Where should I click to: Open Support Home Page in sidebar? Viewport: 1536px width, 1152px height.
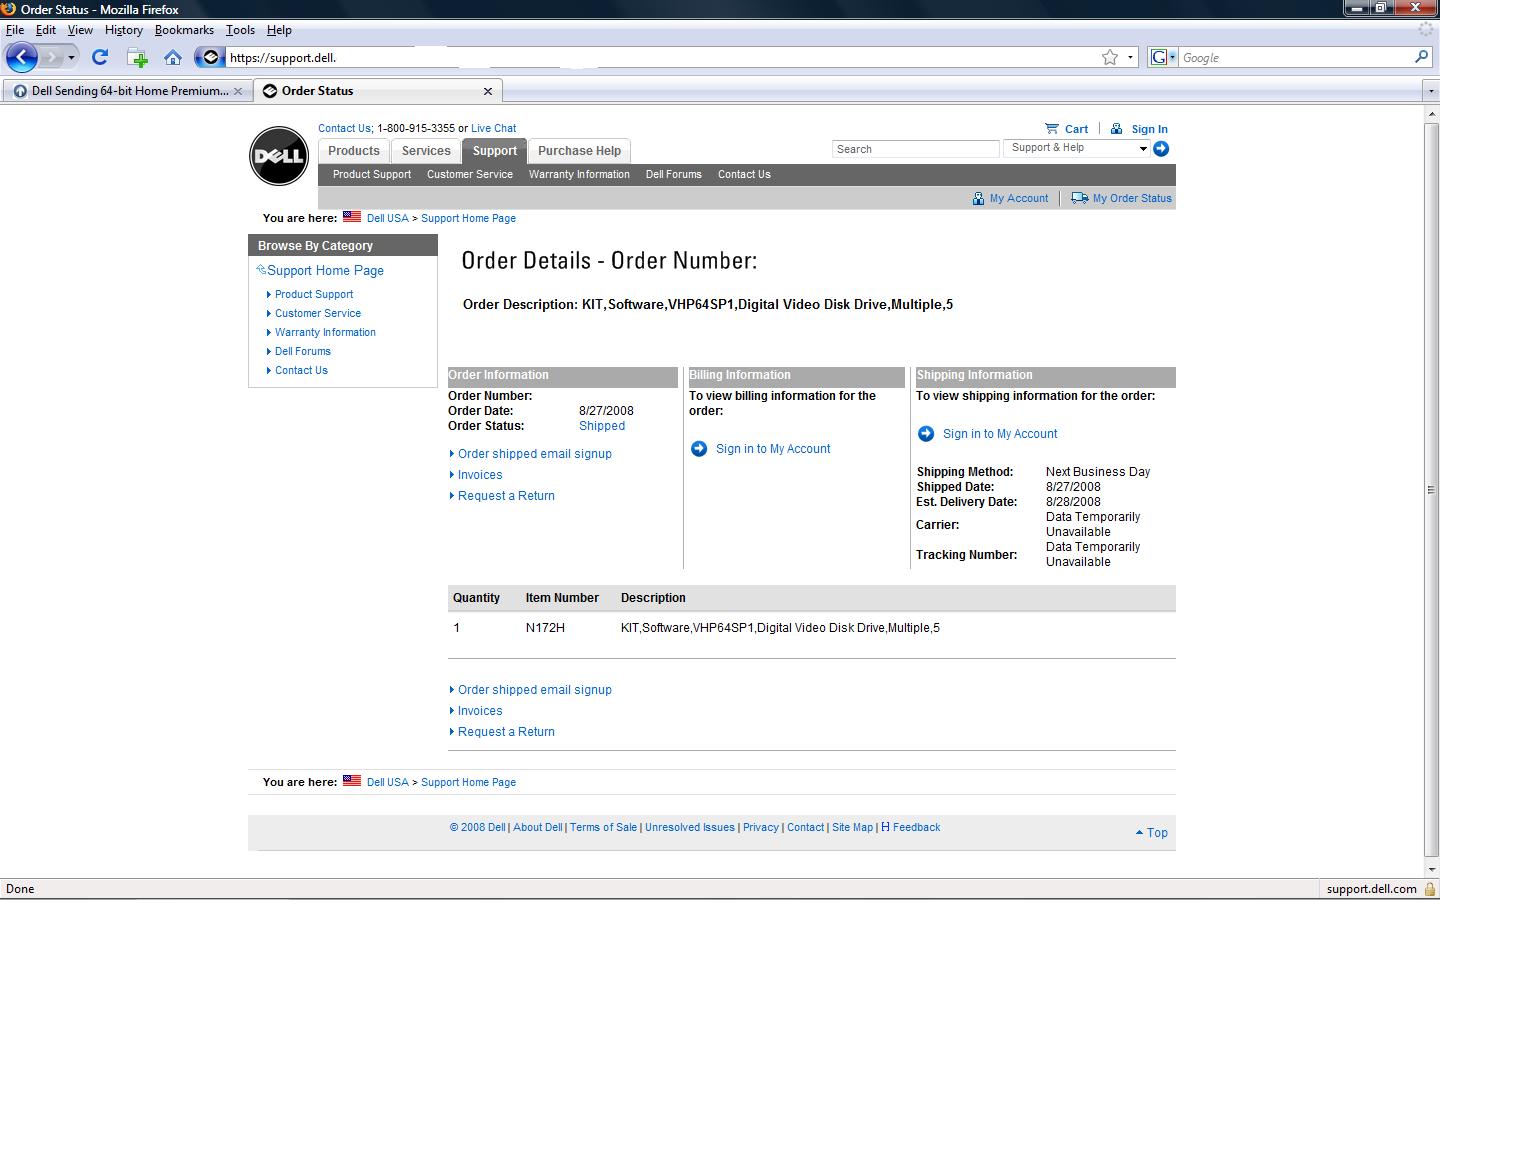[325, 271]
